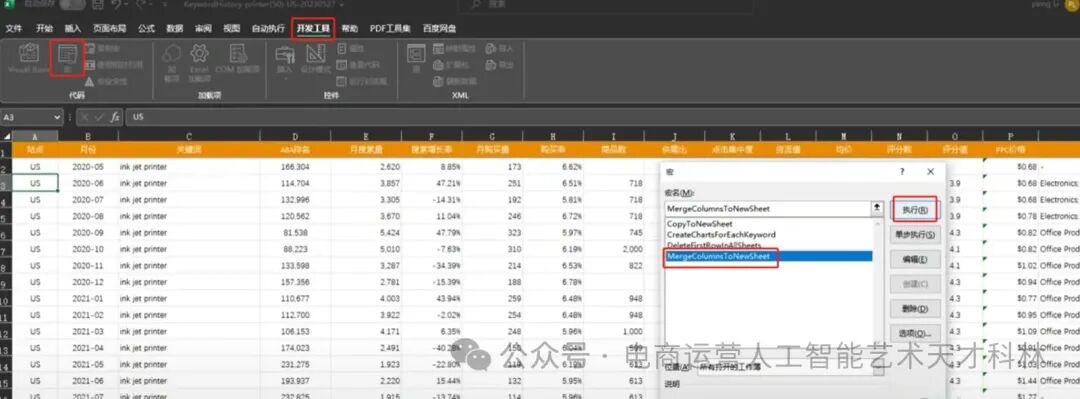Viewport: 1080px width, 399px height.
Task: Click Run Dialog (运行对话框)
Action: (362, 81)
